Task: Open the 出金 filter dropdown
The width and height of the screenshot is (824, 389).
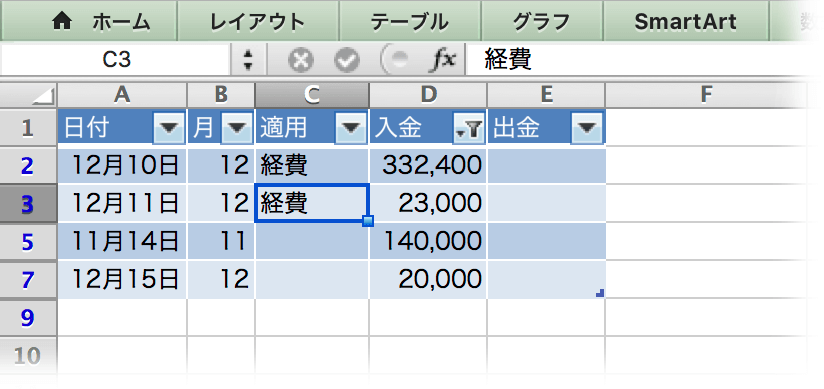Action: point(586,127)
